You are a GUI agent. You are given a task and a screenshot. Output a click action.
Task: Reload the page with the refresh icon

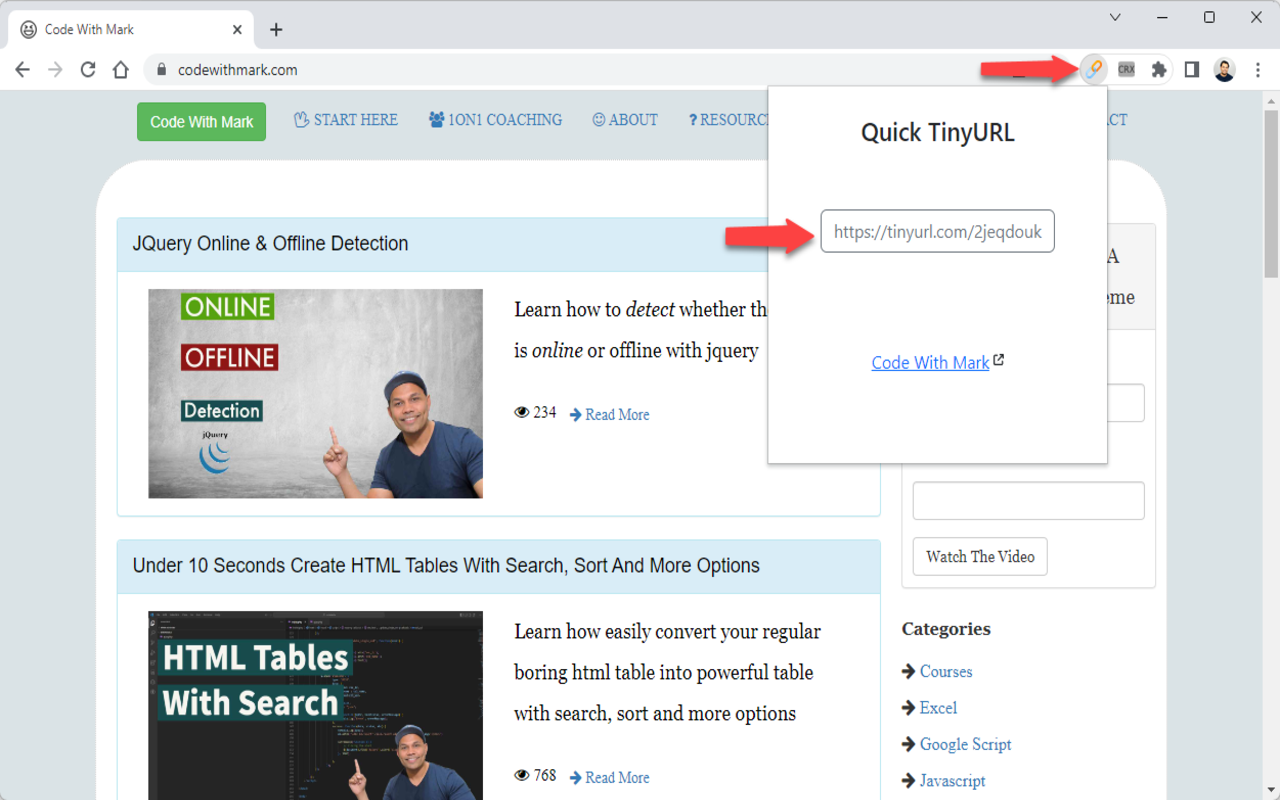(x=88, y=69)
